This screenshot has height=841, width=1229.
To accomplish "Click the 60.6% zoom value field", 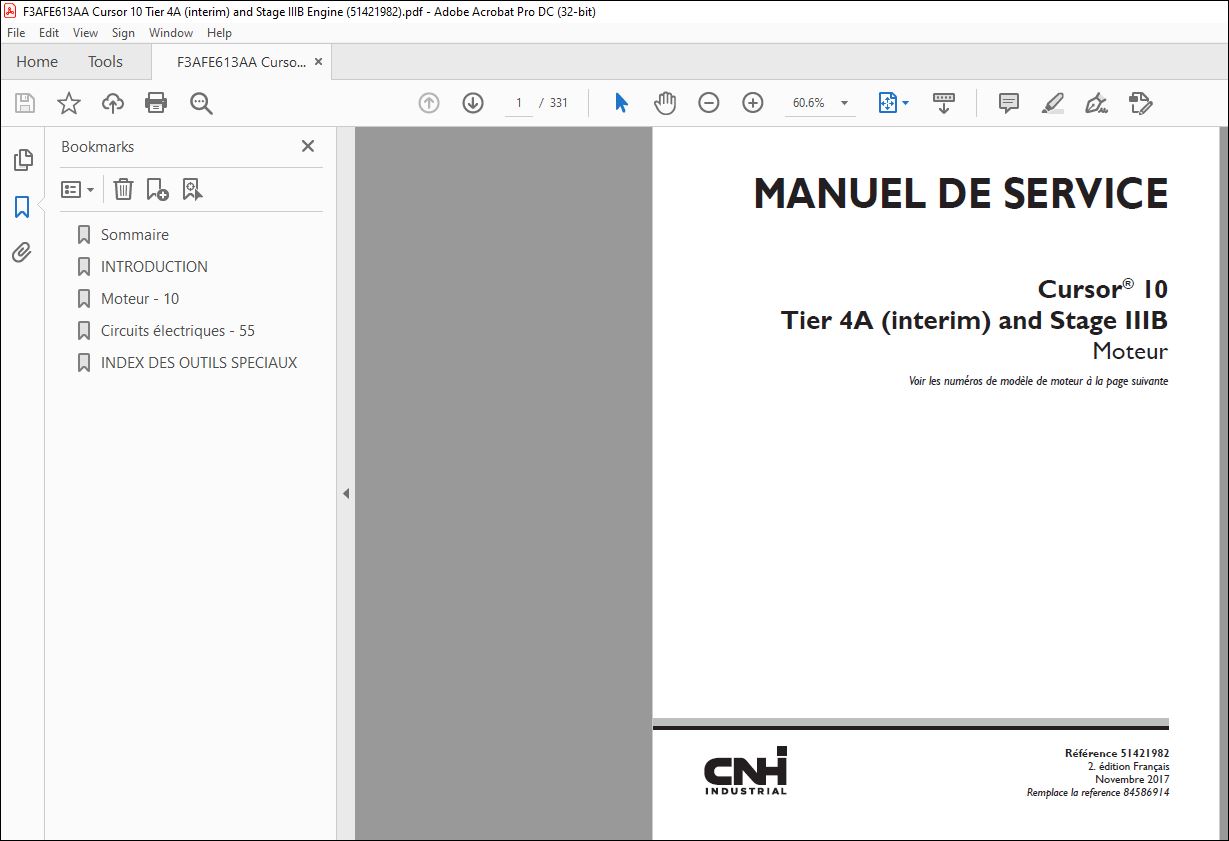I will coord(808,103).
